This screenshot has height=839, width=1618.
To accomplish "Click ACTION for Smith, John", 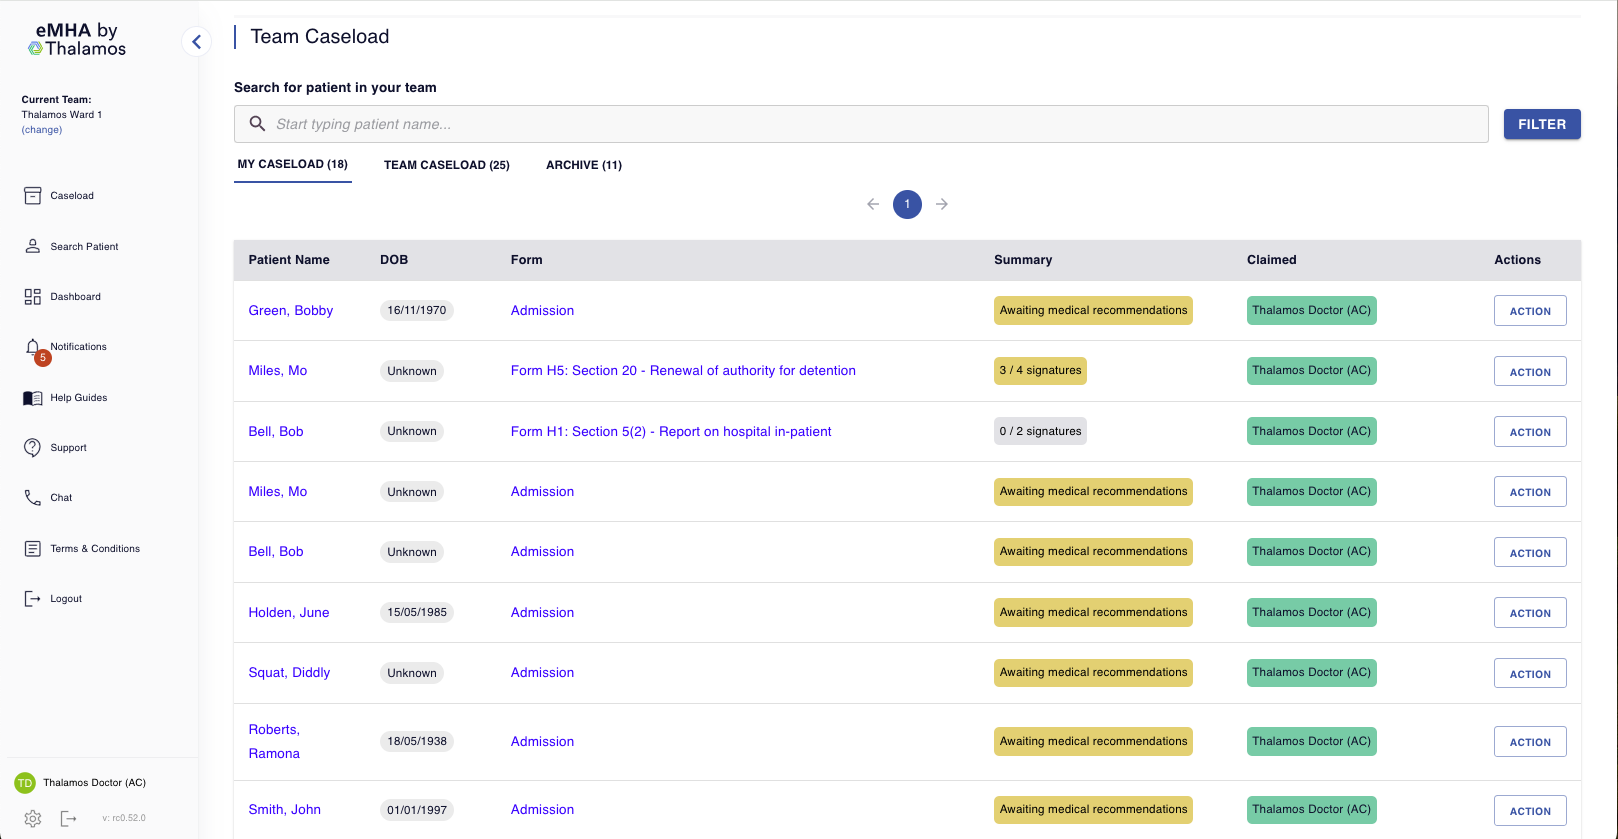I will [1530, 811].
